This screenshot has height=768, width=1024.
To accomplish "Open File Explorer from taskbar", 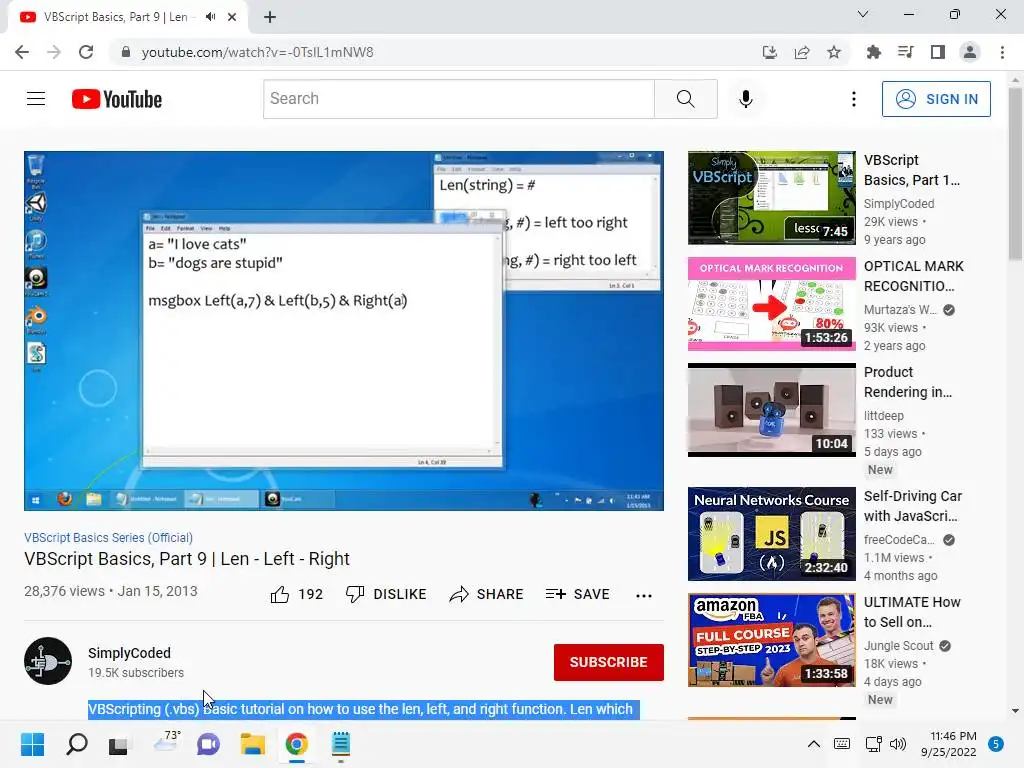I will [x=253, y=744].
